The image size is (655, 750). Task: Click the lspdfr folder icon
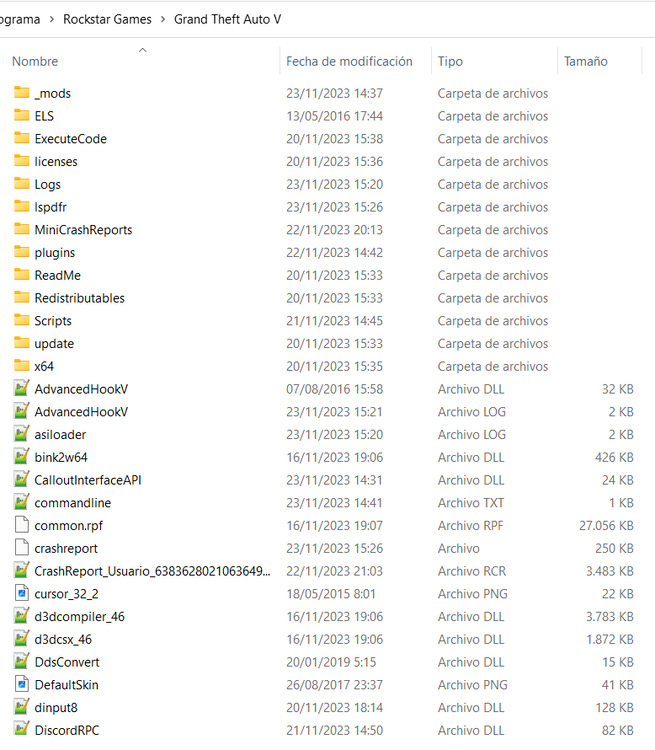tap(22, 207)
